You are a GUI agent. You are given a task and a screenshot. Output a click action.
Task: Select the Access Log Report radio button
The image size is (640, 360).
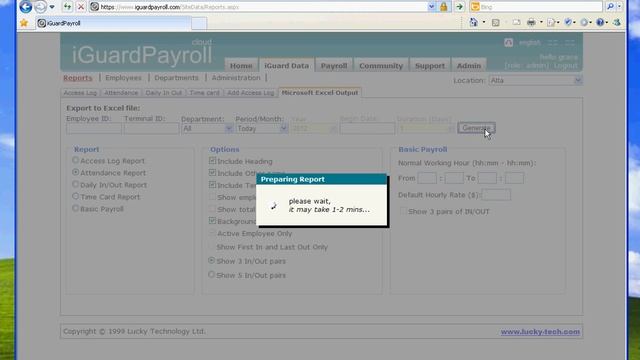[x=76, y=160]
